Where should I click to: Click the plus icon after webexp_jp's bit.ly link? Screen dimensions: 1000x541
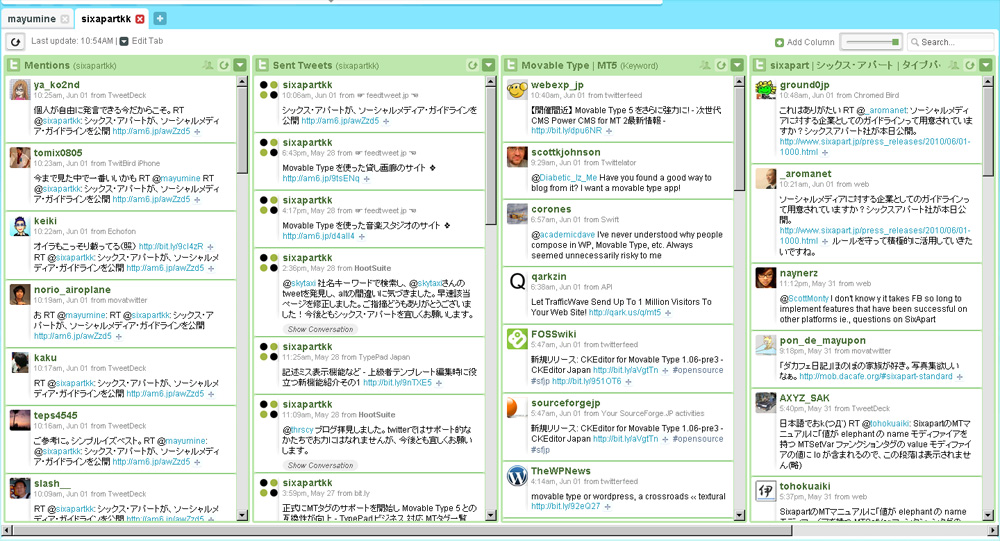point(609,131)
